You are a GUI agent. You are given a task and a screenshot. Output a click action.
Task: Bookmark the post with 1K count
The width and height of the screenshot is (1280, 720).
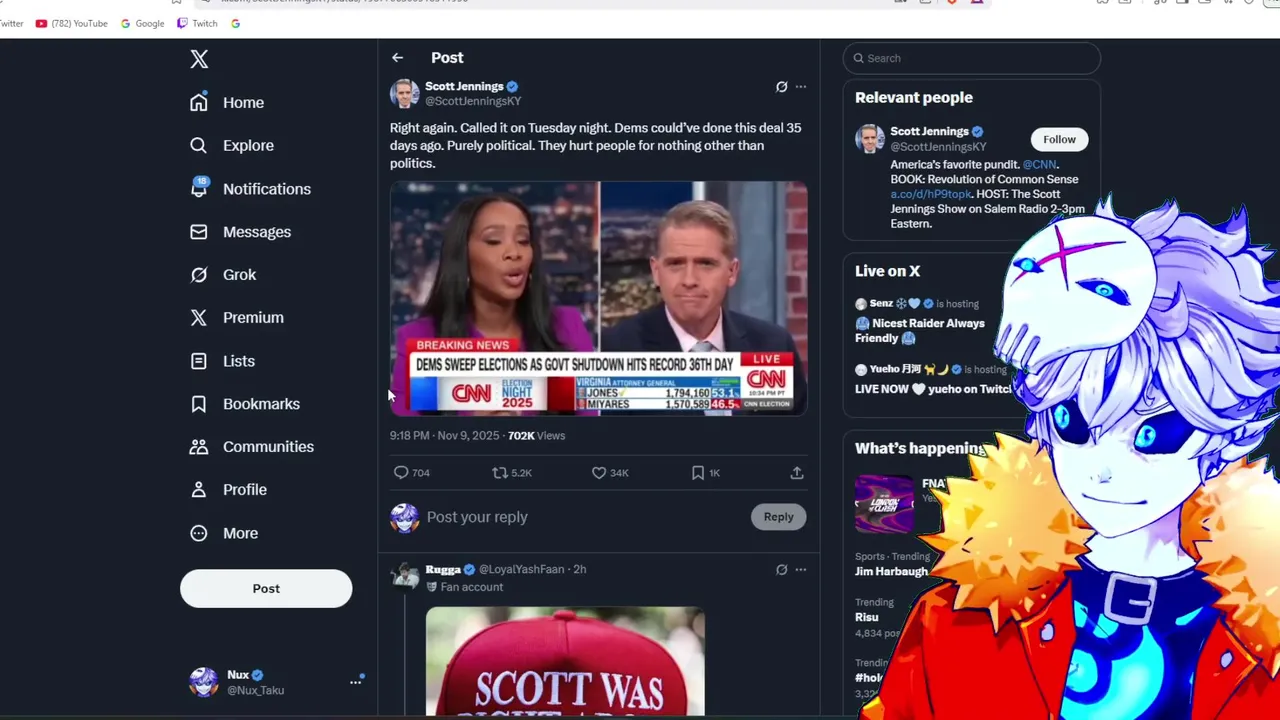point(698,473)
